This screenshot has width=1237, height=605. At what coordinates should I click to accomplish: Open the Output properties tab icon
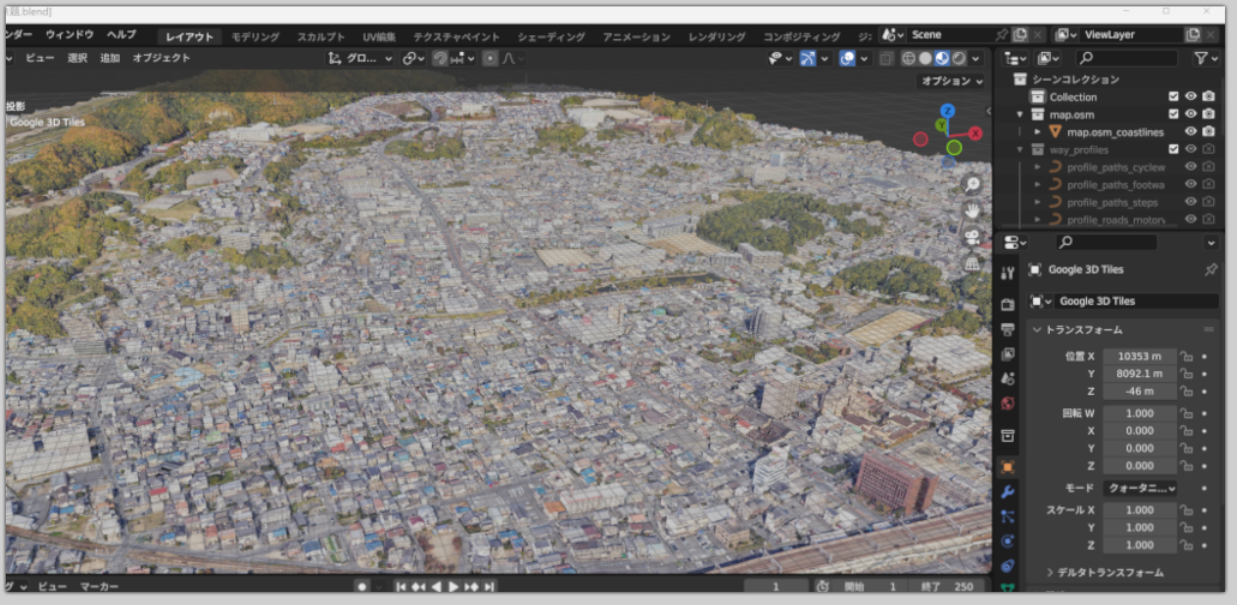click(1007, 329)
